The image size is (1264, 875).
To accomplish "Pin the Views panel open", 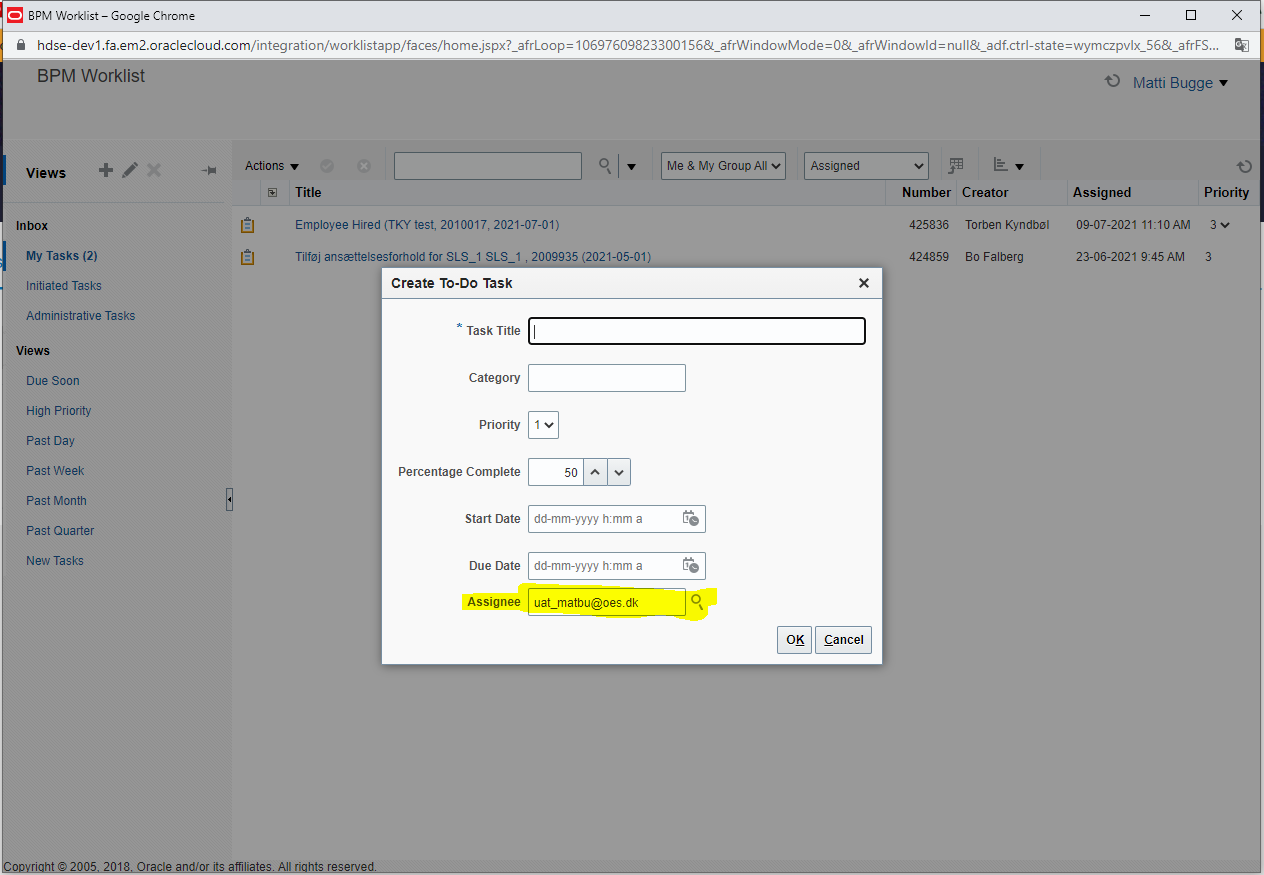I will (x=208, y=170).
